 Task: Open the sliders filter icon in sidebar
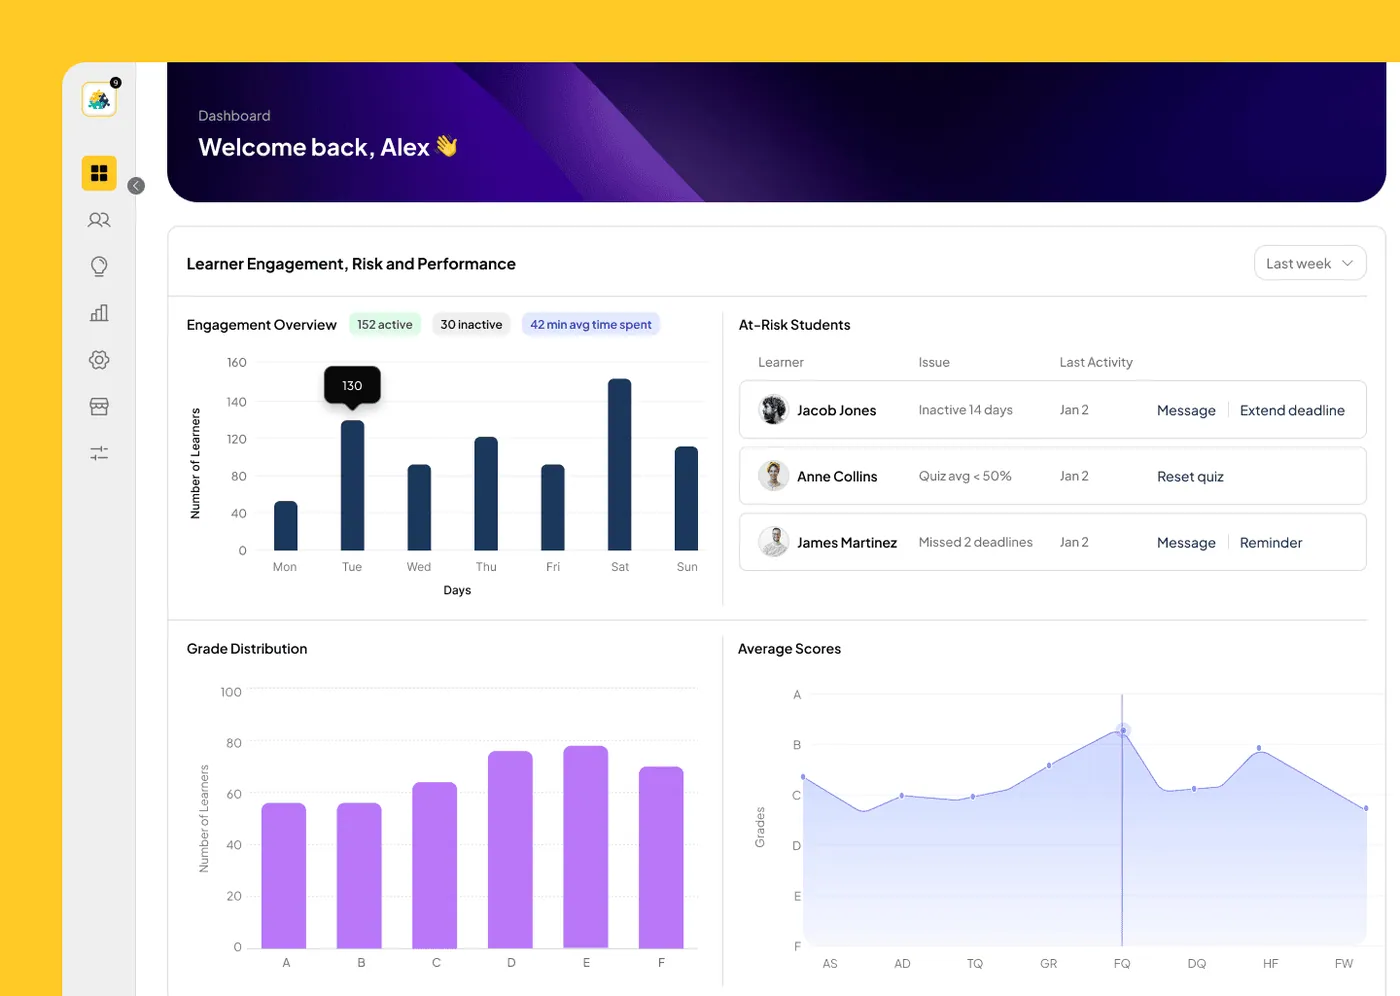point(99,453)
